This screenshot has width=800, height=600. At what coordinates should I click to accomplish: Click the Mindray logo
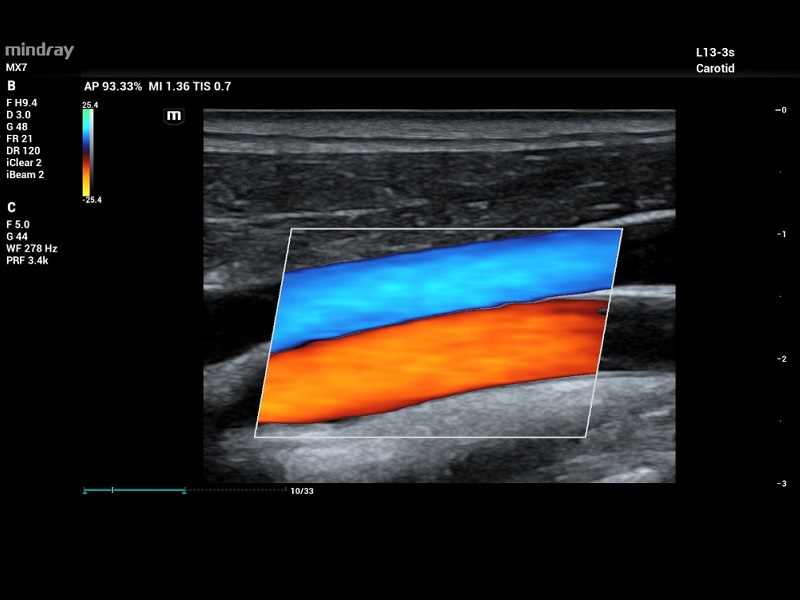(x=40, y=50)
